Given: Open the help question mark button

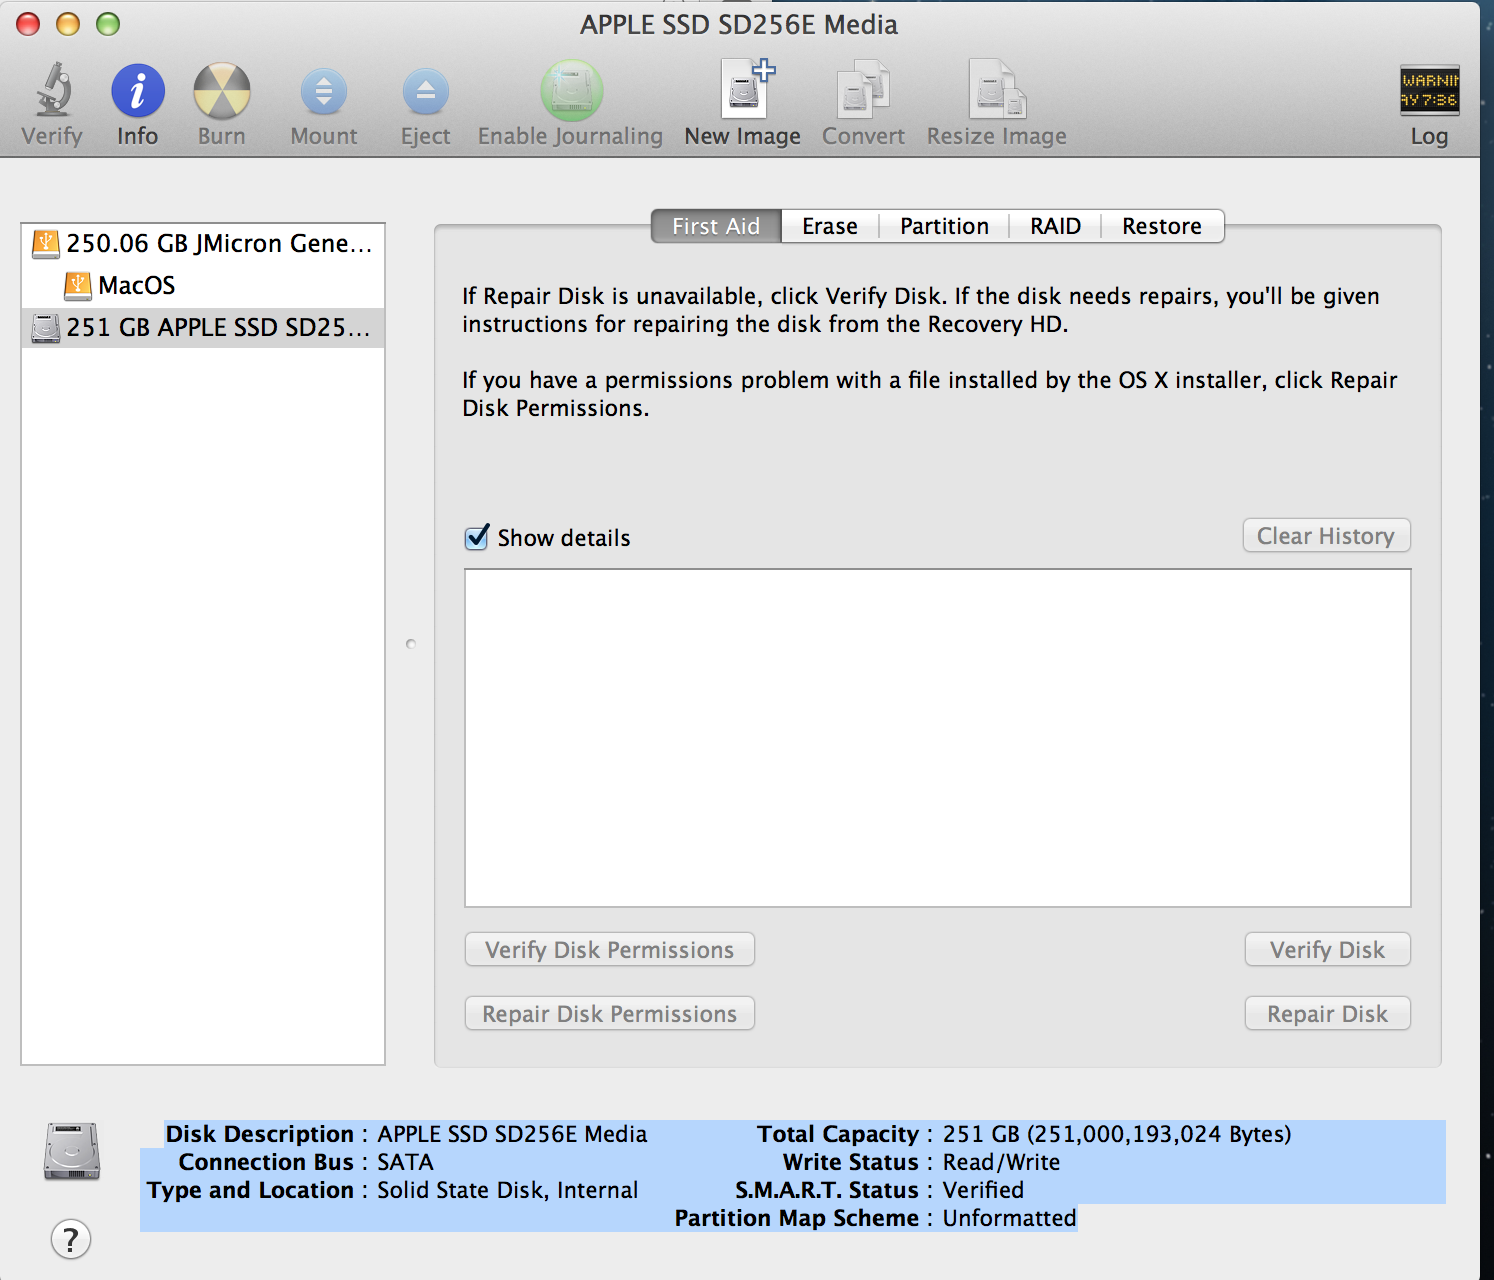Looking at the screenshot, I should 71,1239.
